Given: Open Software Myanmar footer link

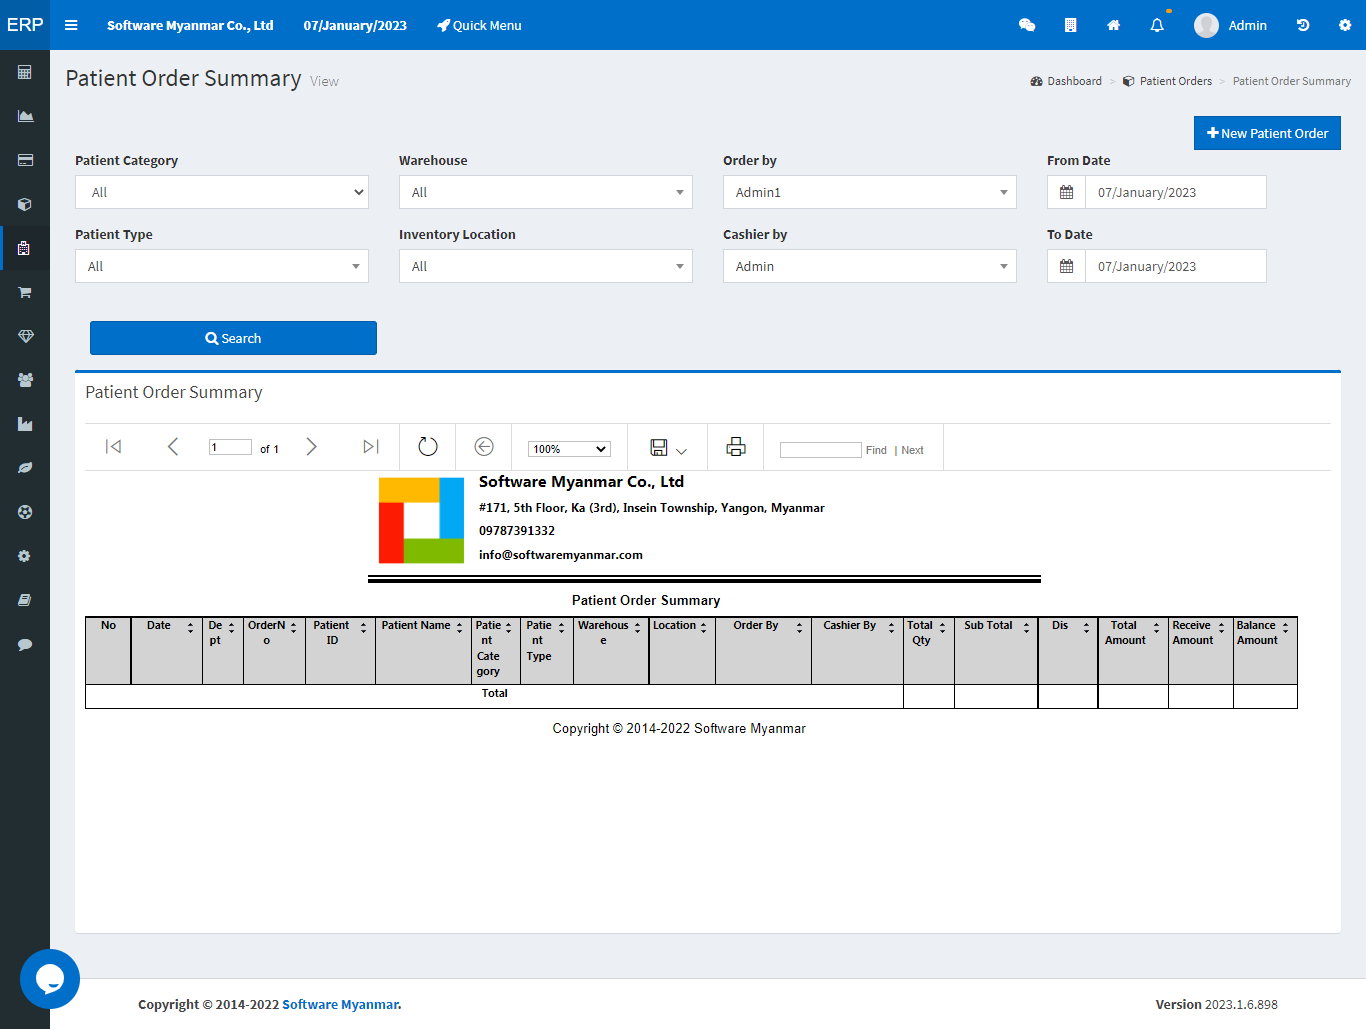Looking at the screenshot, I should [340, 1004].
